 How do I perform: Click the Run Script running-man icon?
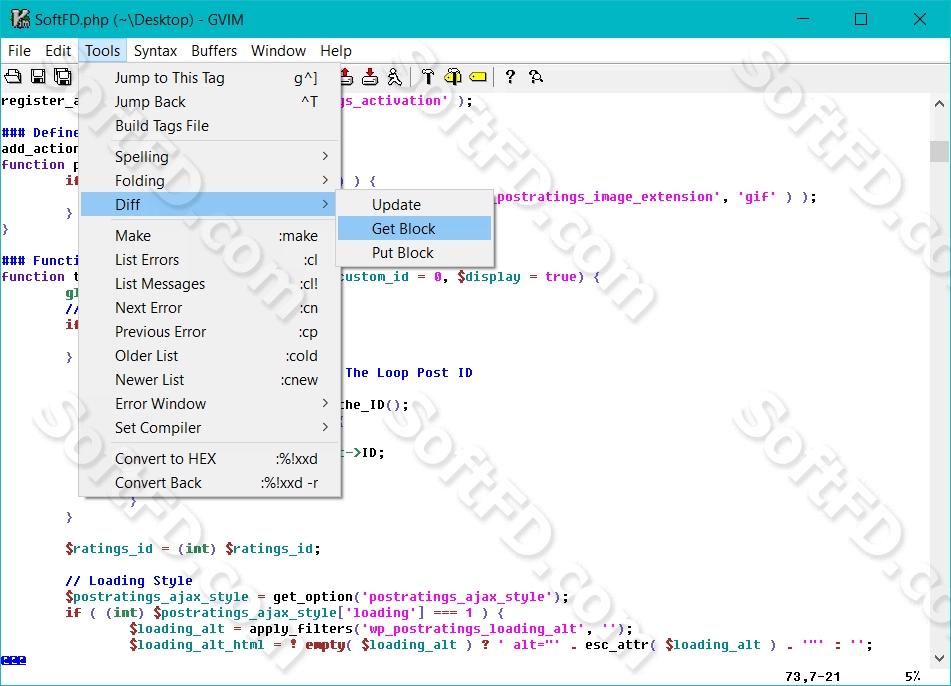[x=394, y=76]
